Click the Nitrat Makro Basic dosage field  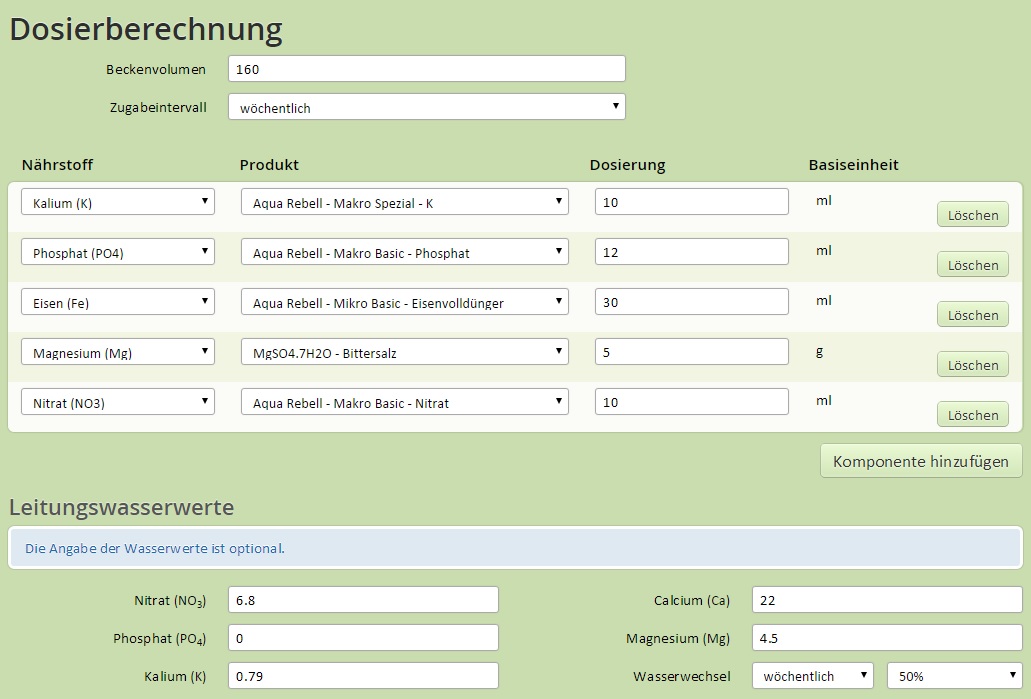pos(692,402)
